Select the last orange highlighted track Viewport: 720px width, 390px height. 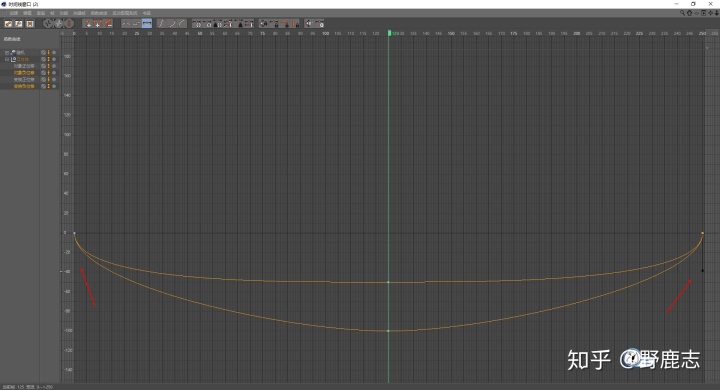pyautogui.click(x=24, y=86)
